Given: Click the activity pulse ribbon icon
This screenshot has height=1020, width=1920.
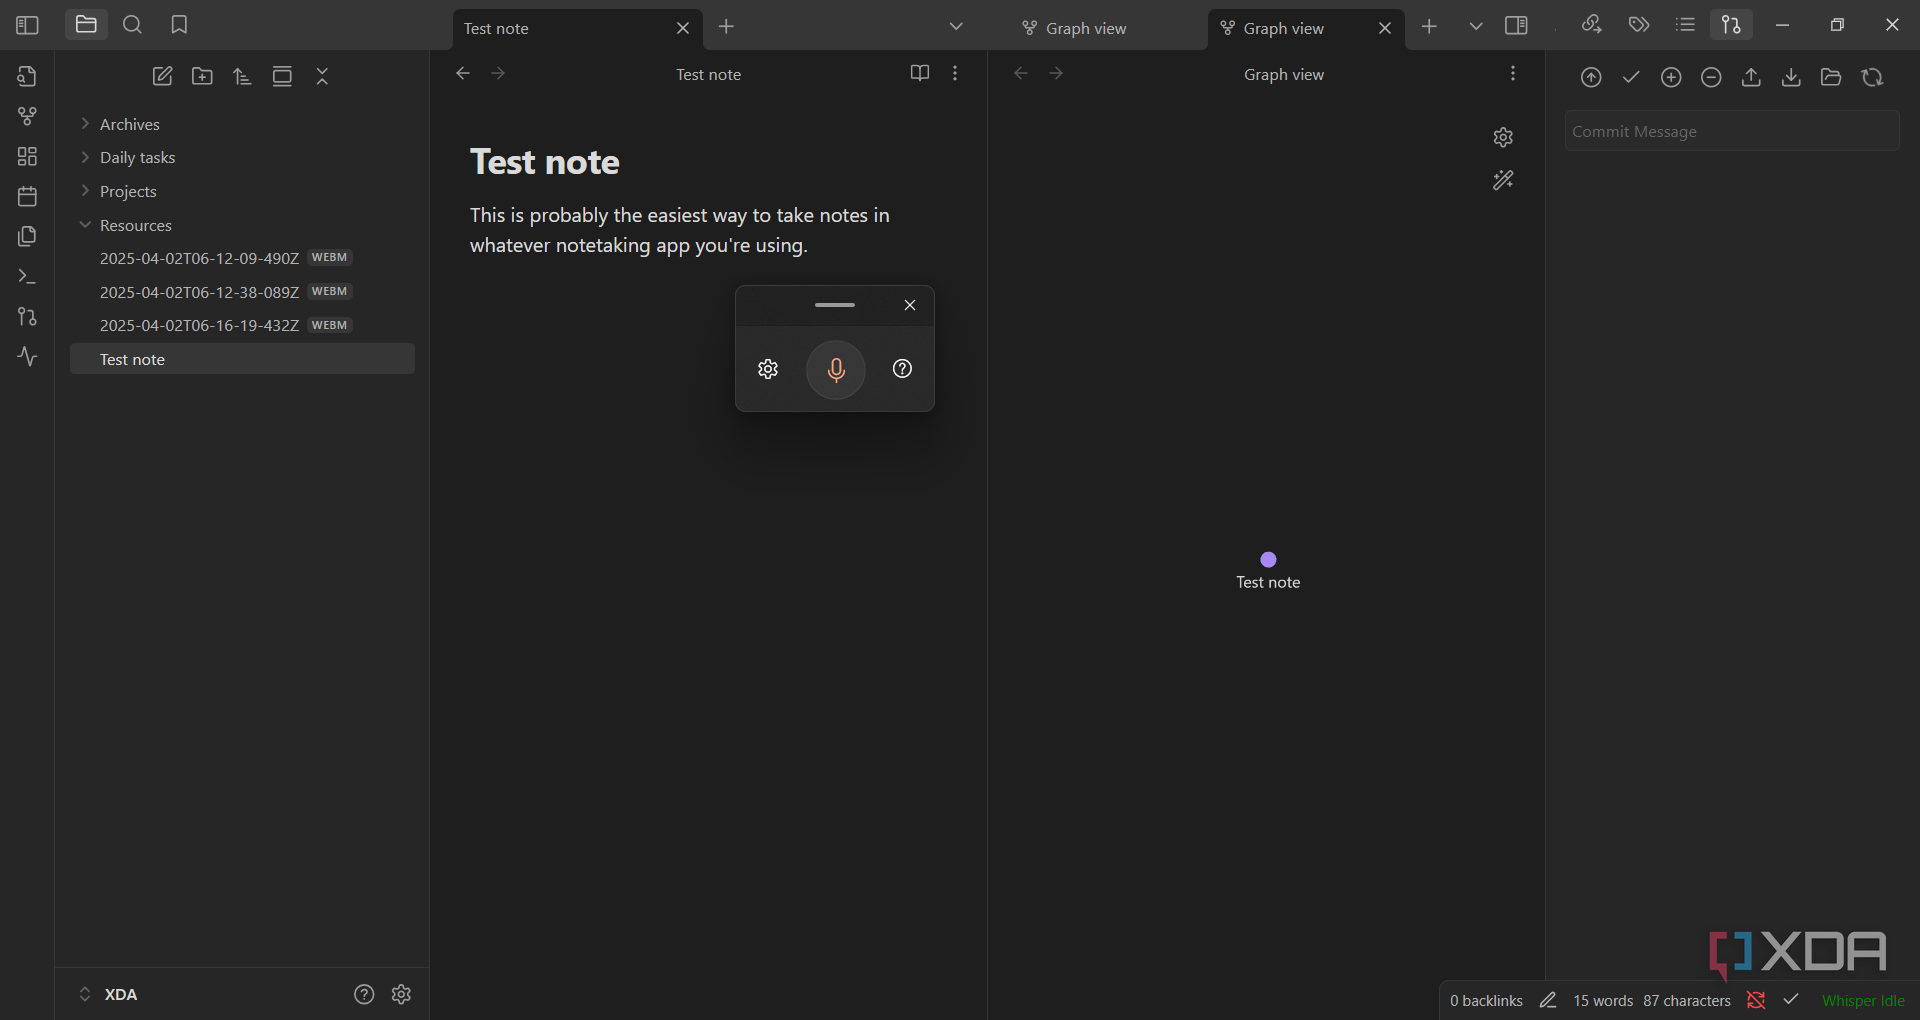Looking at the screenshot, I should [x=27, y=357].
